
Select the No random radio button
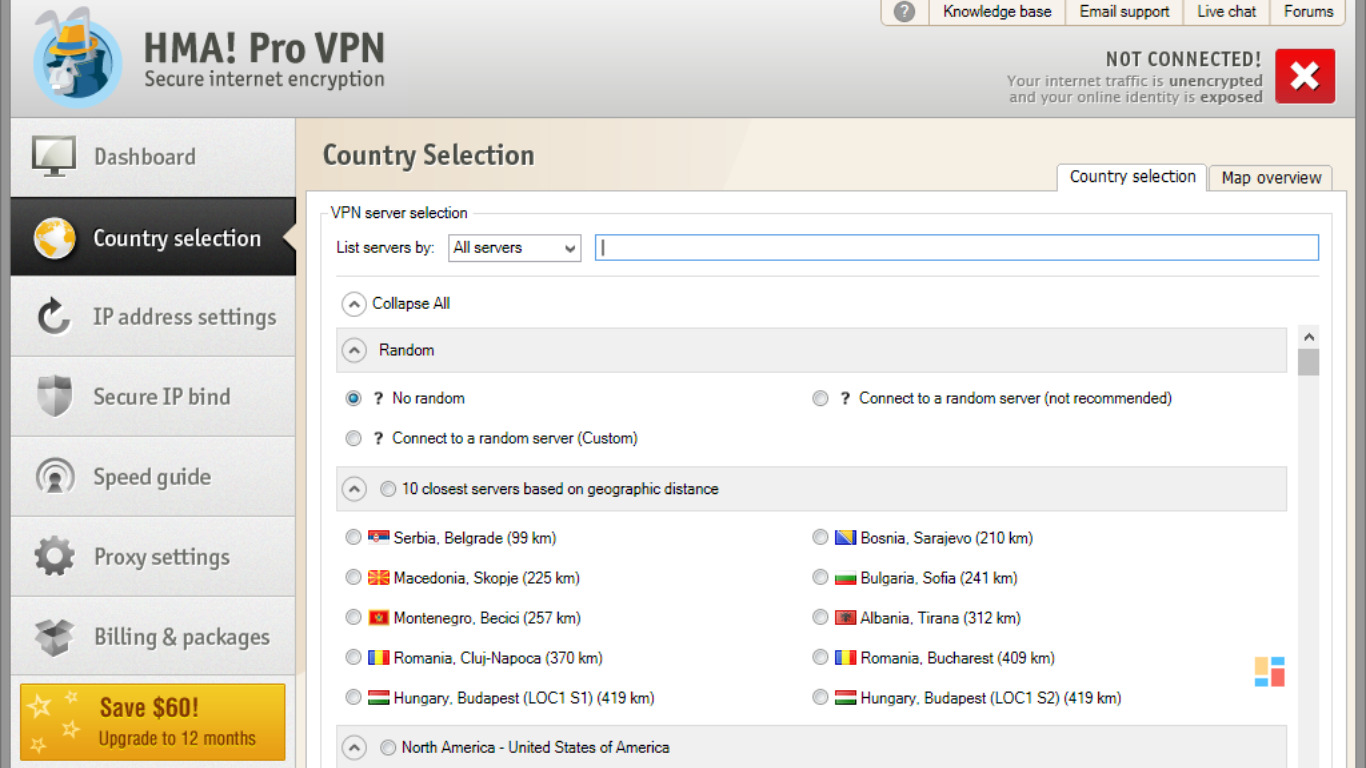353,398
